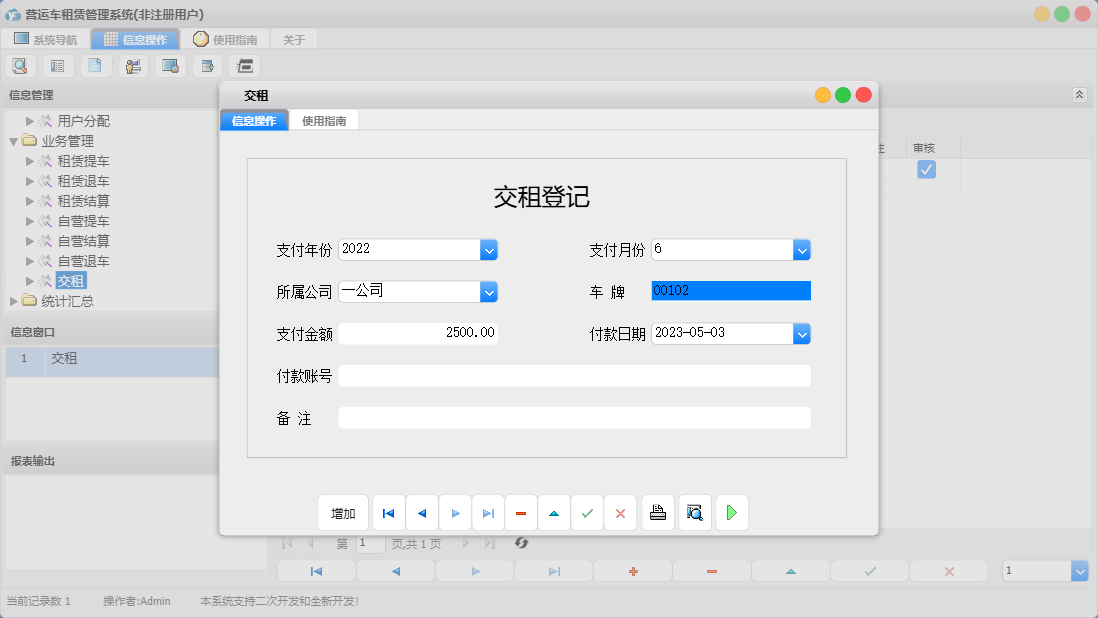The image size is (1098, 618).
Task: Open the document icon on main toolbar
Action: (x=95, y=66)
